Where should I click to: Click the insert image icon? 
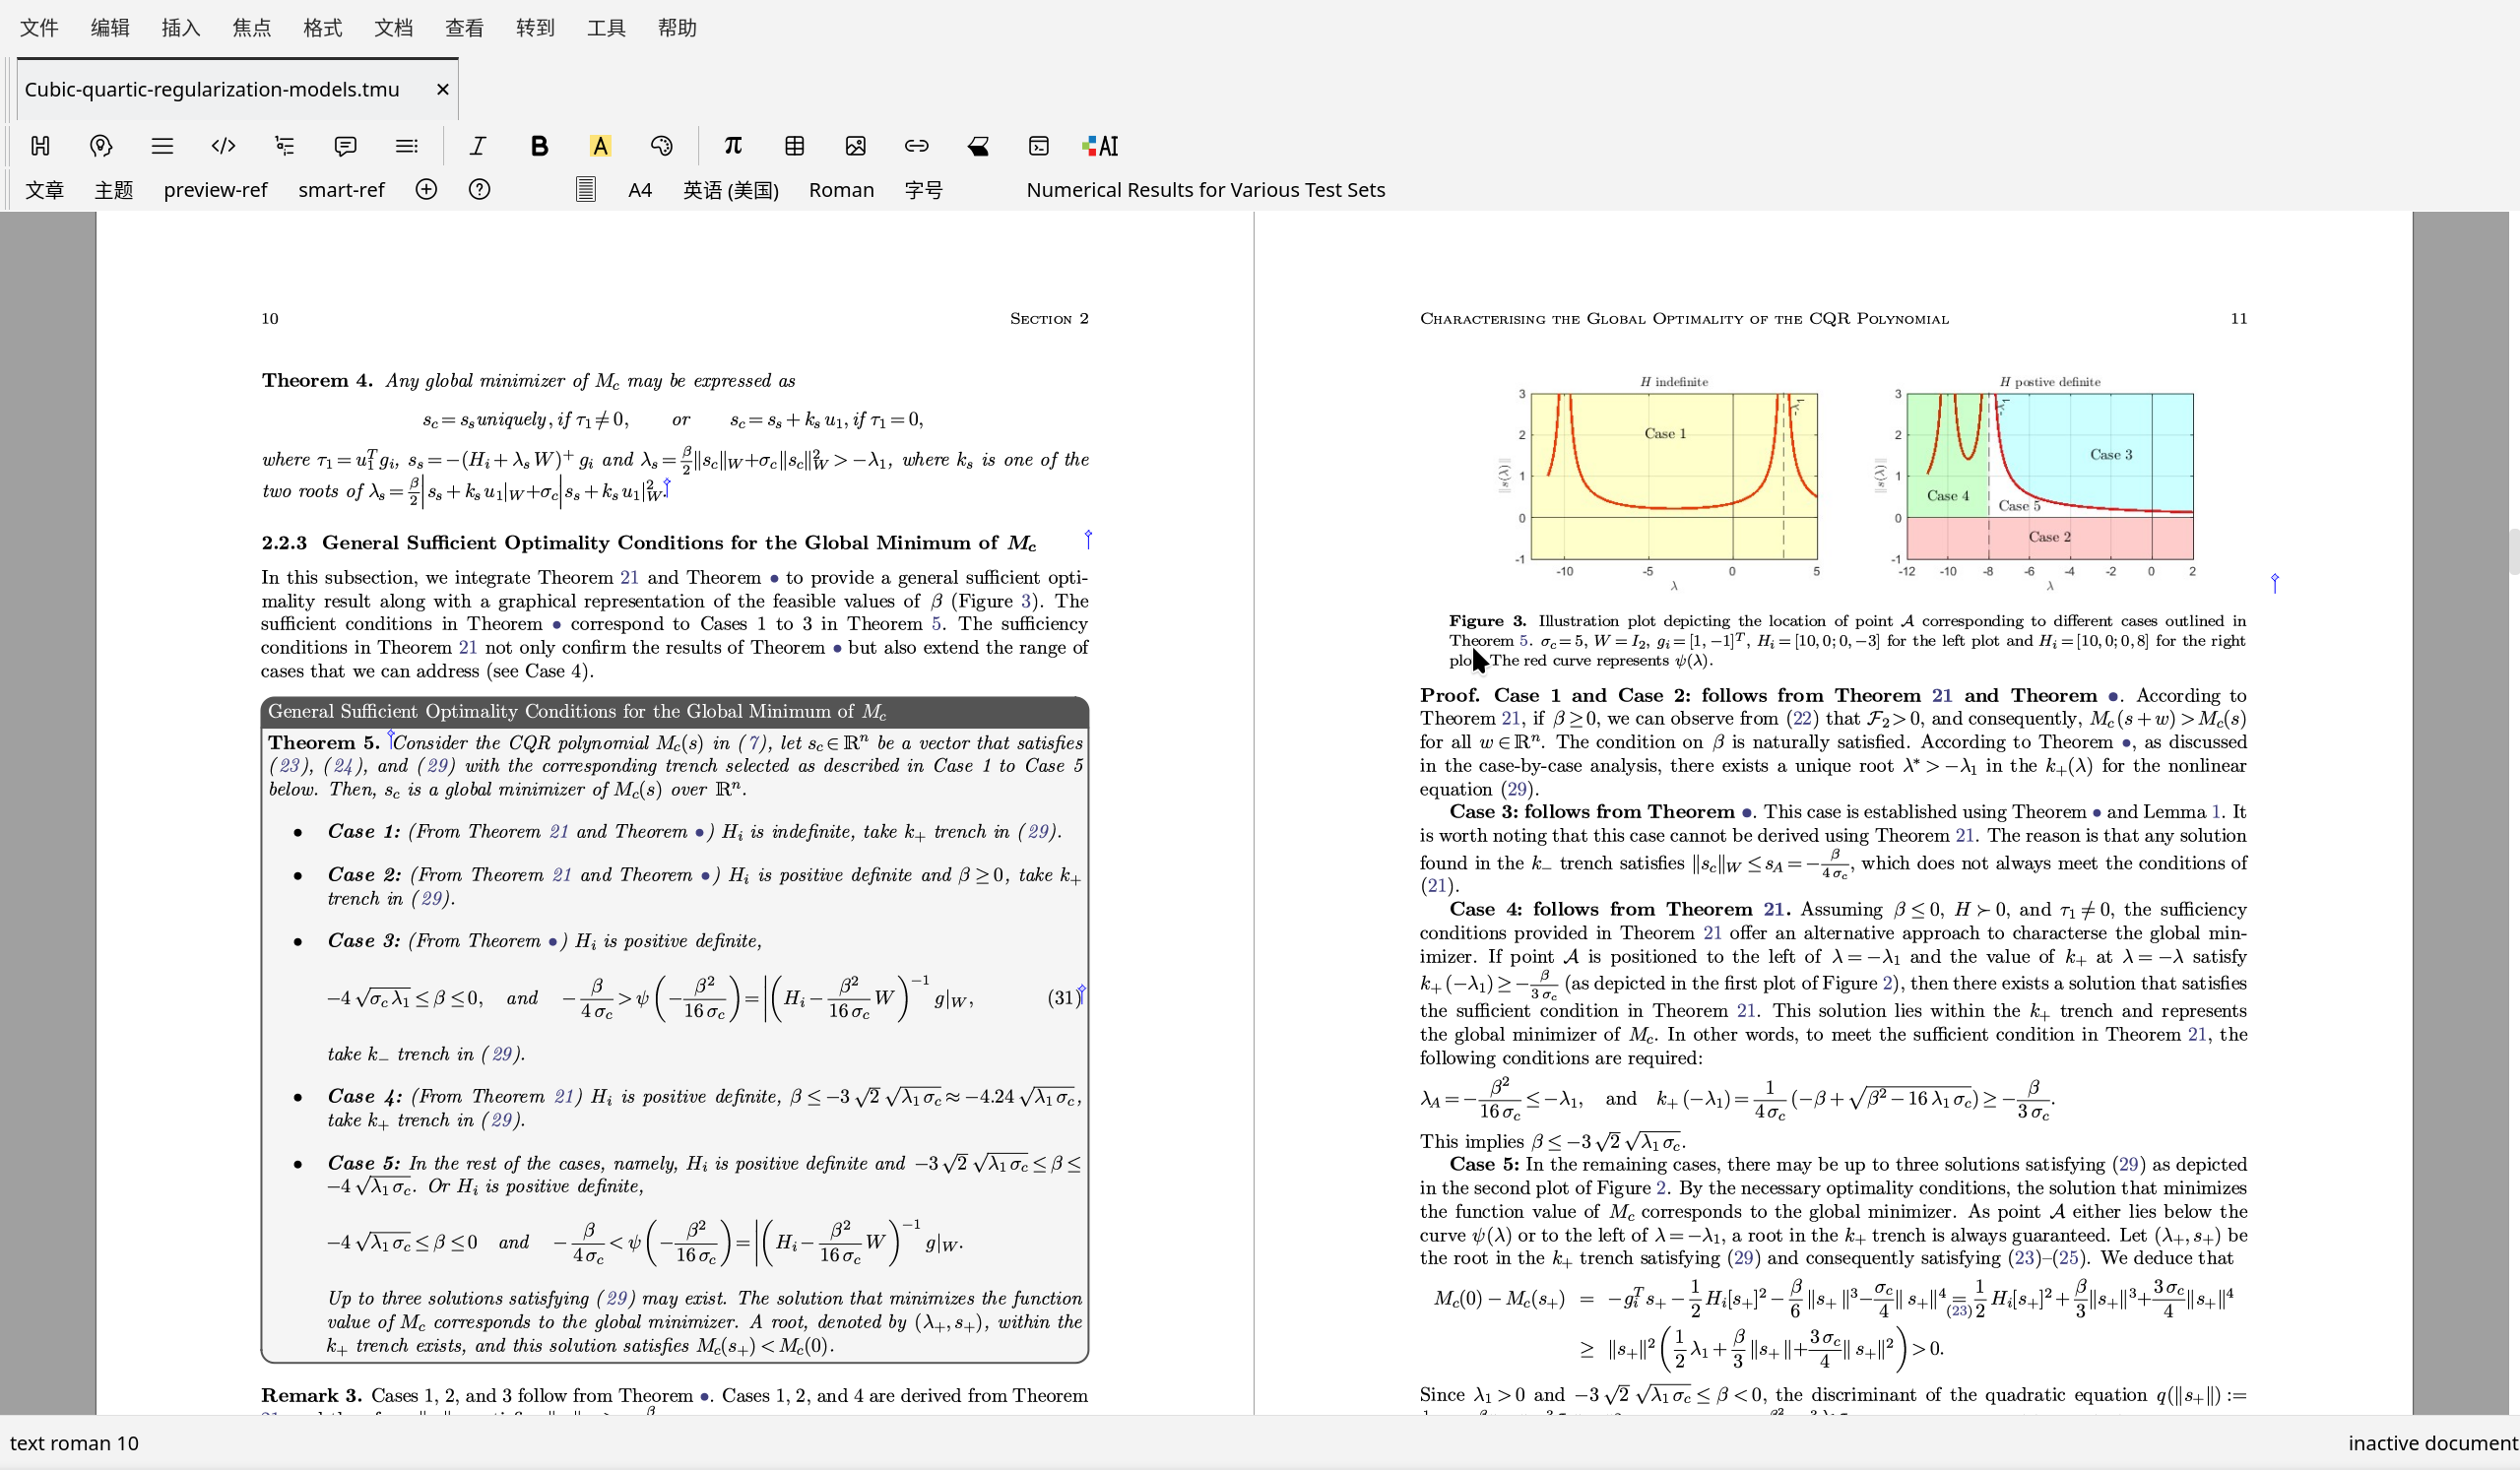(x=855, y=146)
